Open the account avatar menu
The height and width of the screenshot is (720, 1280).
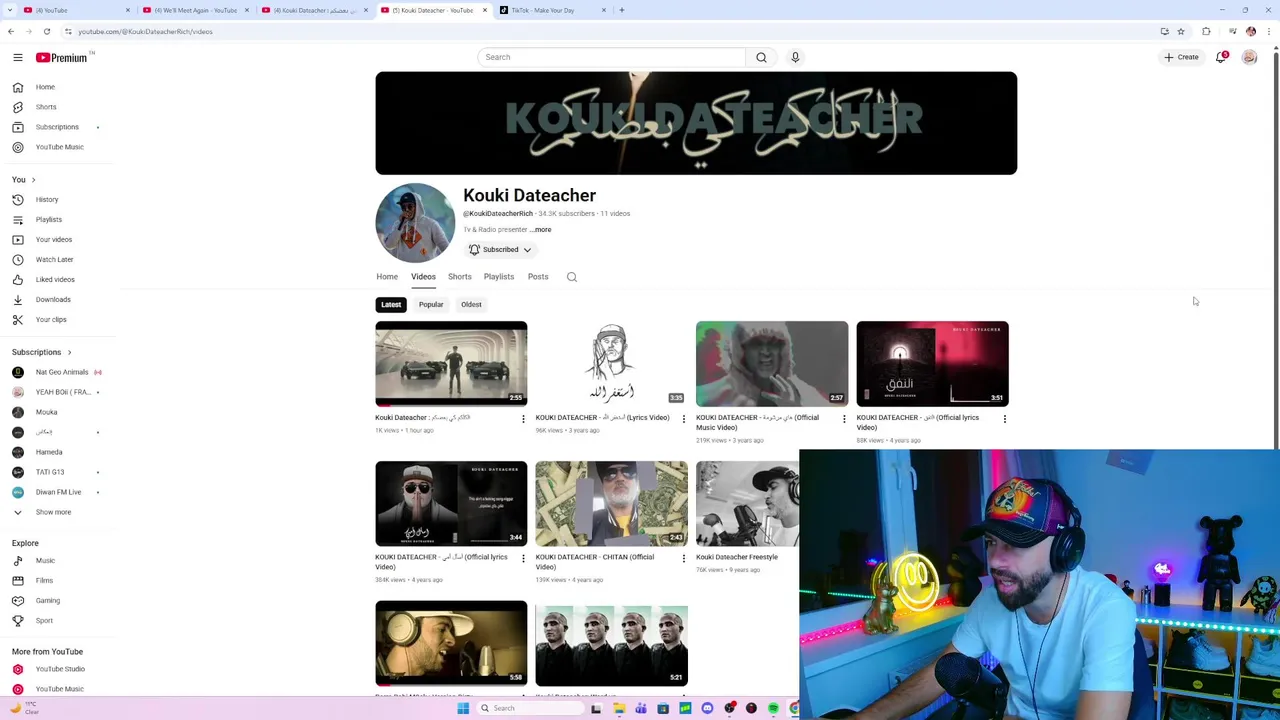pyautogui.click(x=1249, y=57)
